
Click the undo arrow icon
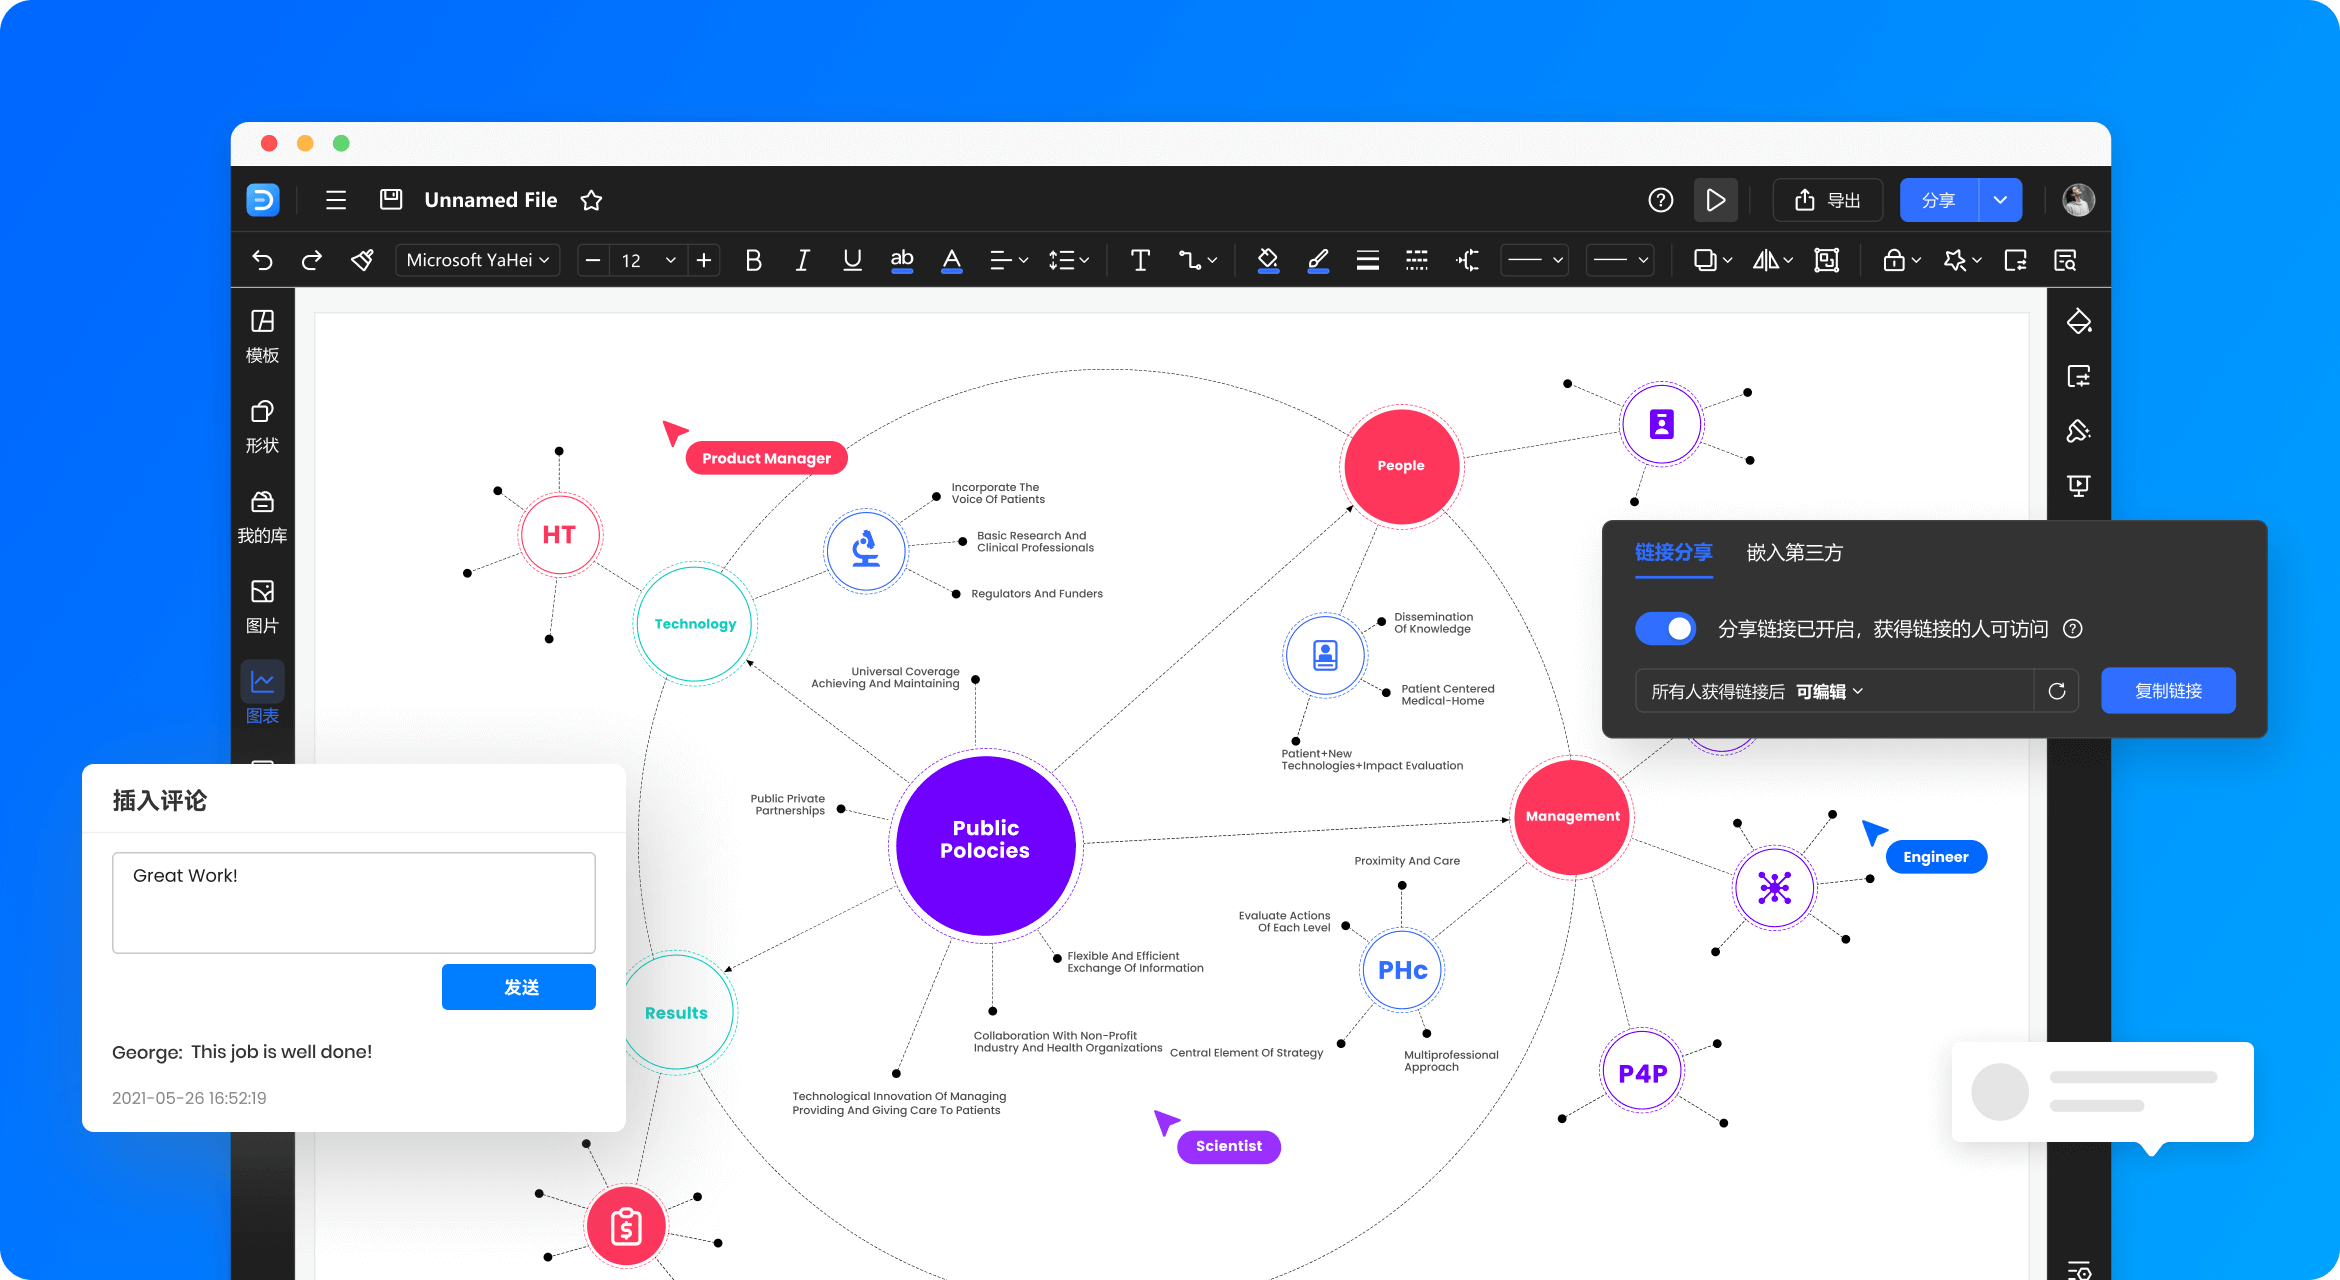coord(262,260)
